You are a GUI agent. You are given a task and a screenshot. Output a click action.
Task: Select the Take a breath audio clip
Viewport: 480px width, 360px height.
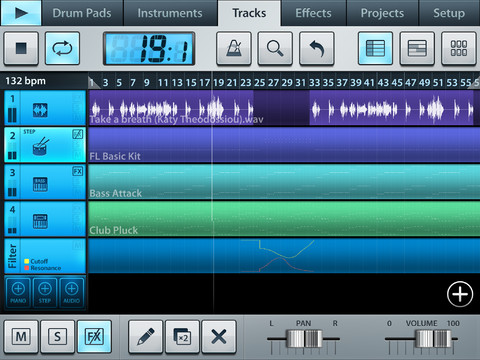coord(171,109)
